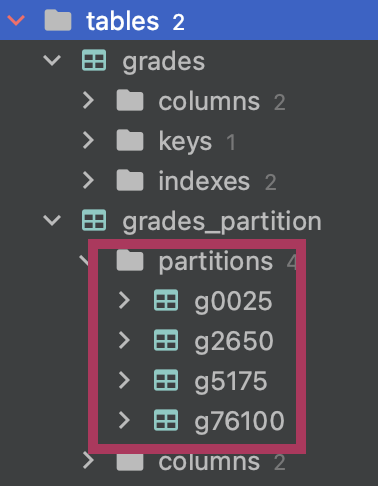Click the g76100 partition table icon

pos(166,420)
